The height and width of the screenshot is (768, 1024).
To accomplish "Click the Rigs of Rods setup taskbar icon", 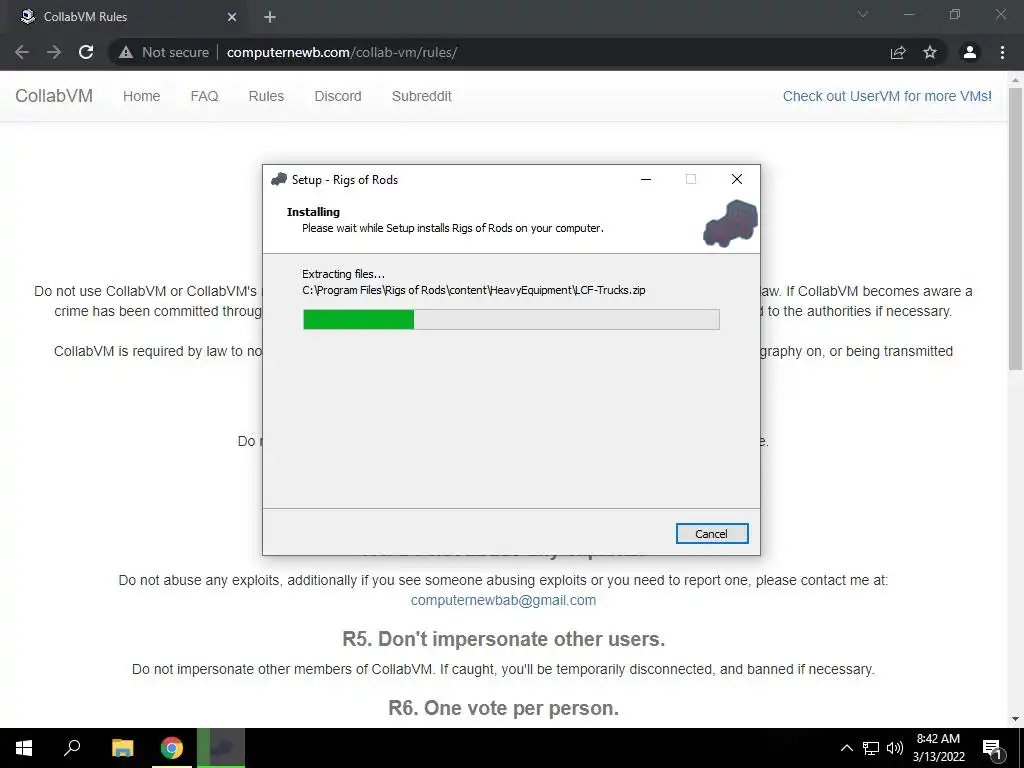I will tap(221, 748).
